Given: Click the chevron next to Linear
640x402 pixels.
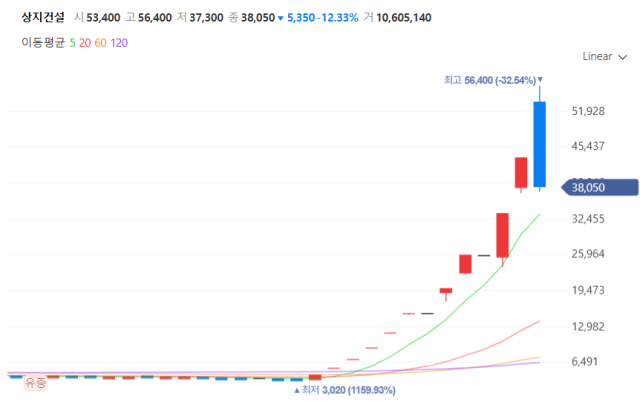Looking at the screenshot, I should click(x=623, y=58).
